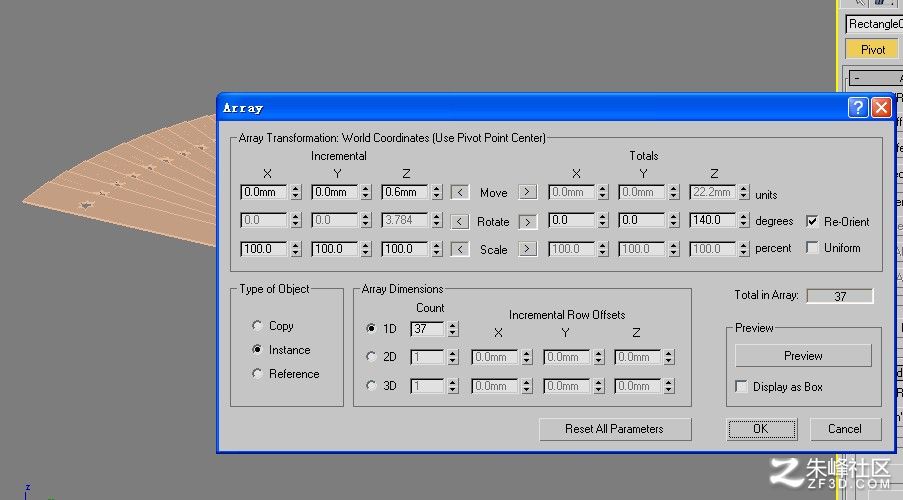Click the Rectangle name field in side panel
The image size is (903, 500).
[x=874, y=24]
